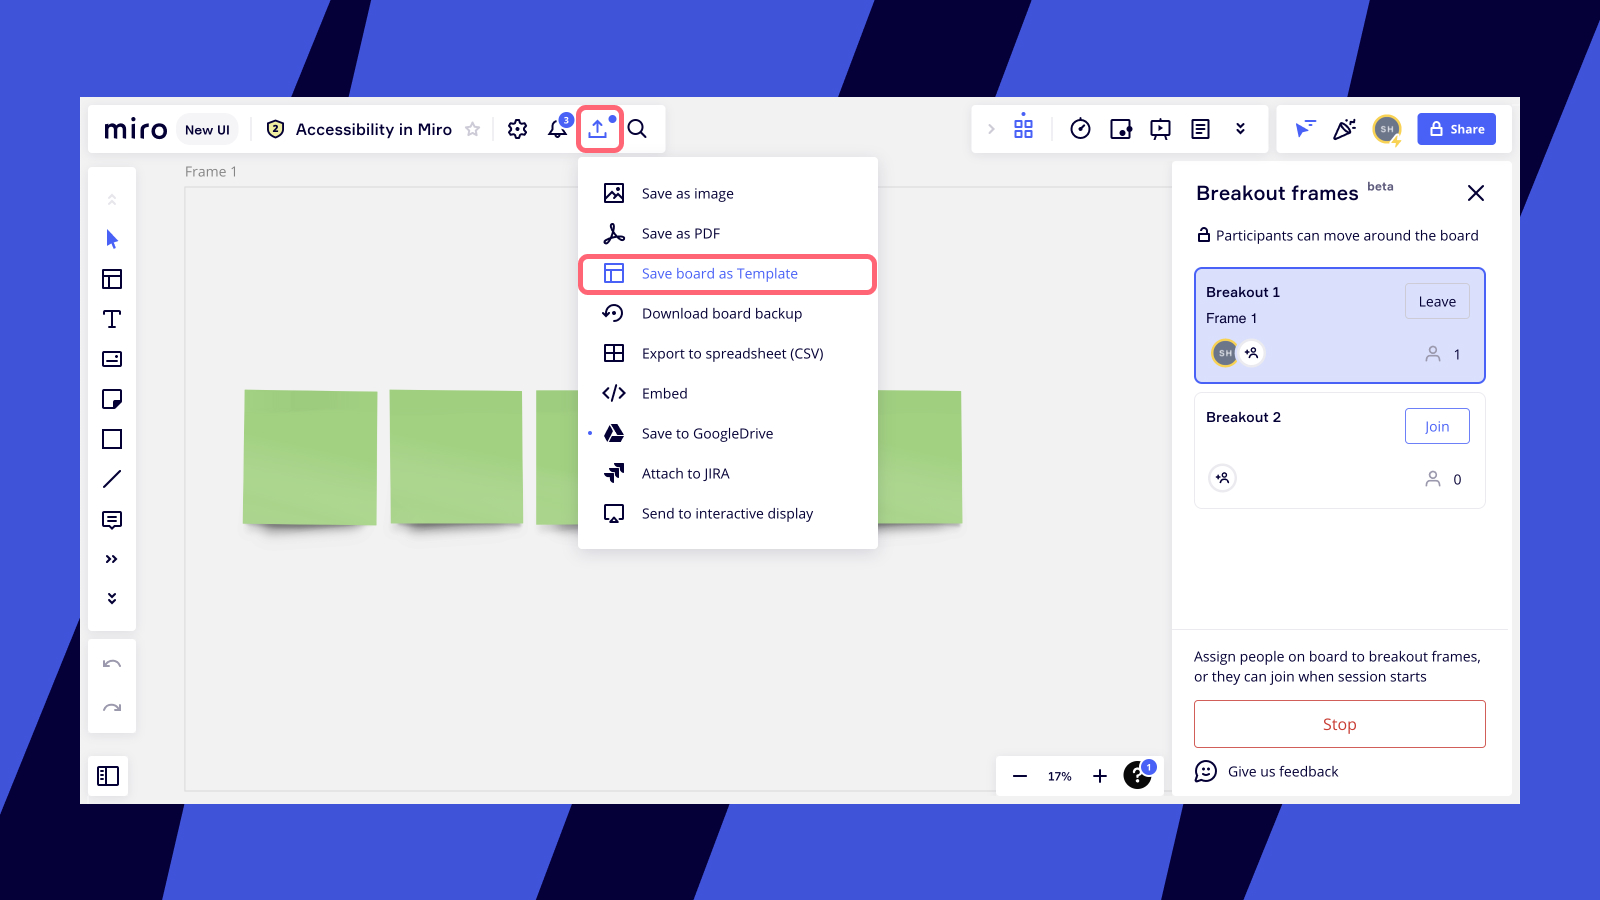Toggle the frames panel at bottom left

108,776
